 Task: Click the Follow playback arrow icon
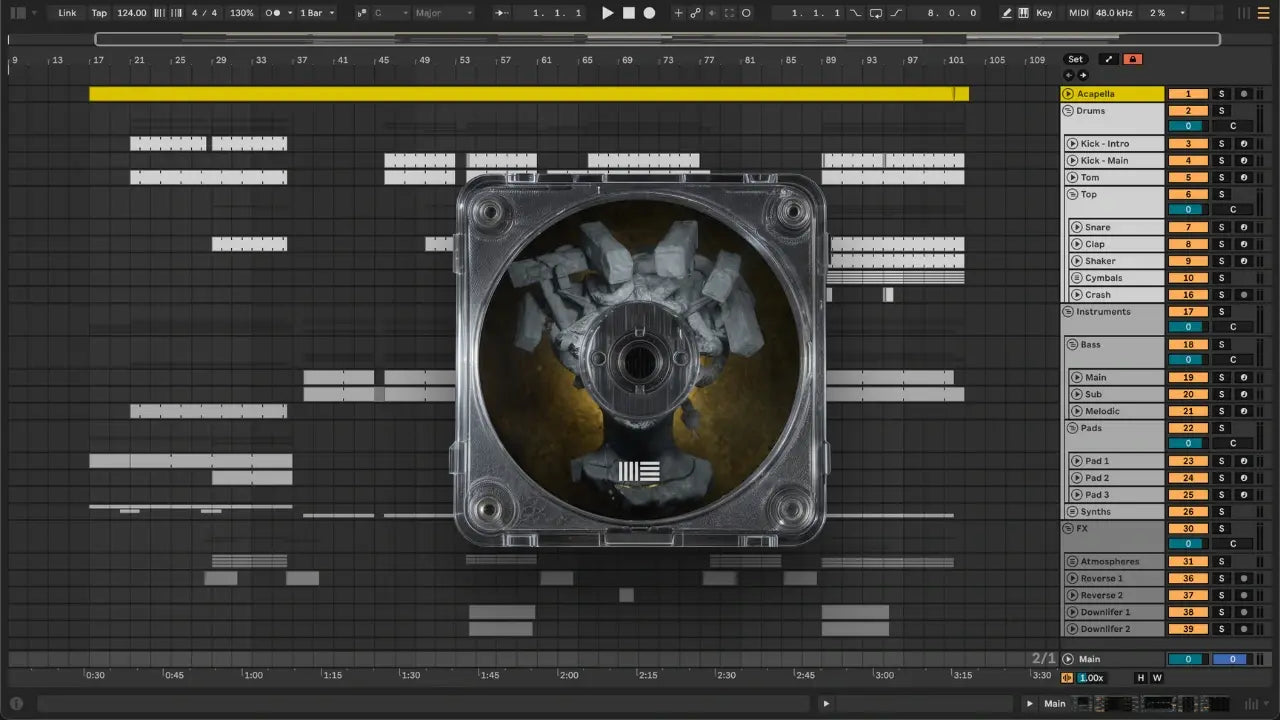pos(502,13)
